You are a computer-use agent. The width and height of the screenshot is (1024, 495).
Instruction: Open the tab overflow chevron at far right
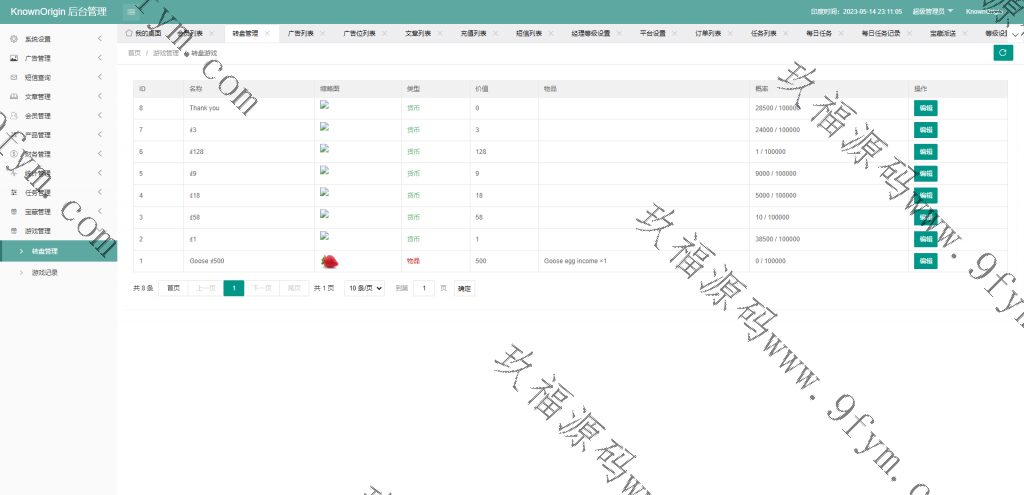[1017, 33]
